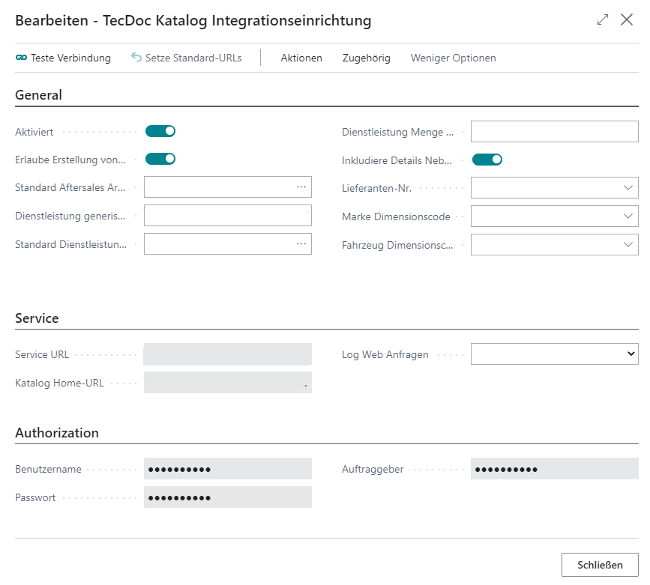Viewport: 650px width, 585px height.
Task: Open the Standard Dienstleistung ellipsis lookup
Action: tap(301, 244)
